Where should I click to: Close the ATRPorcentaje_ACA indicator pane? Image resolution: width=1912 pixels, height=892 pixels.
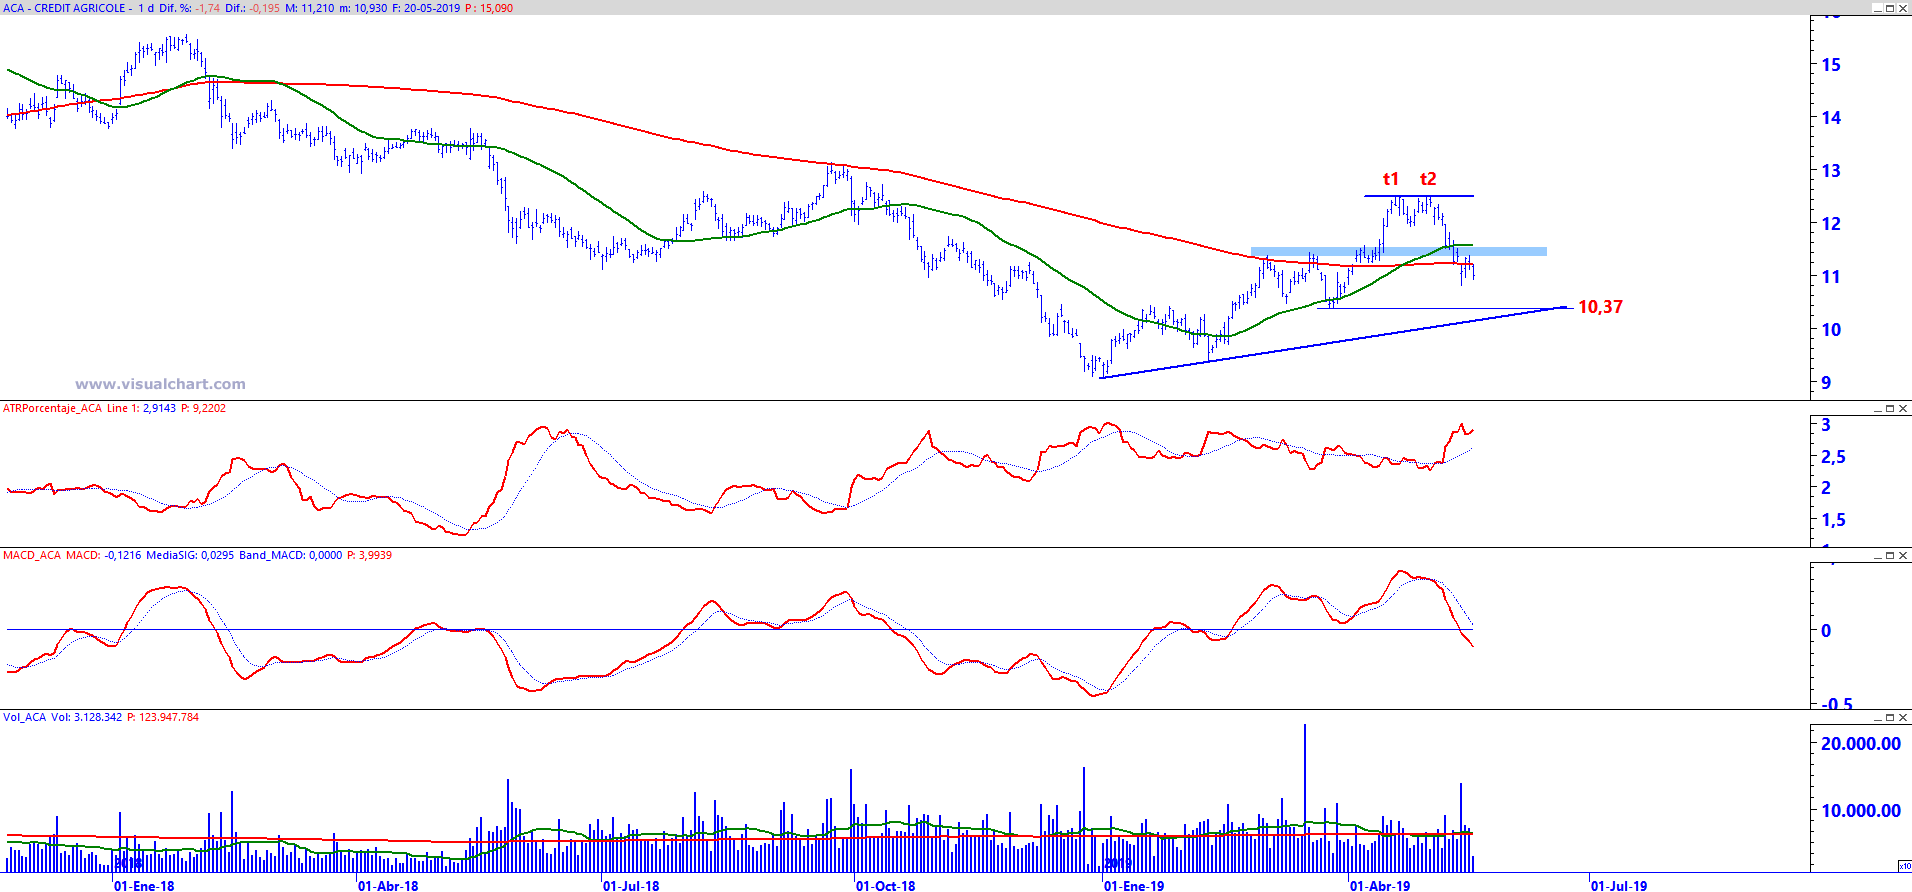(x=1903, y=408)
